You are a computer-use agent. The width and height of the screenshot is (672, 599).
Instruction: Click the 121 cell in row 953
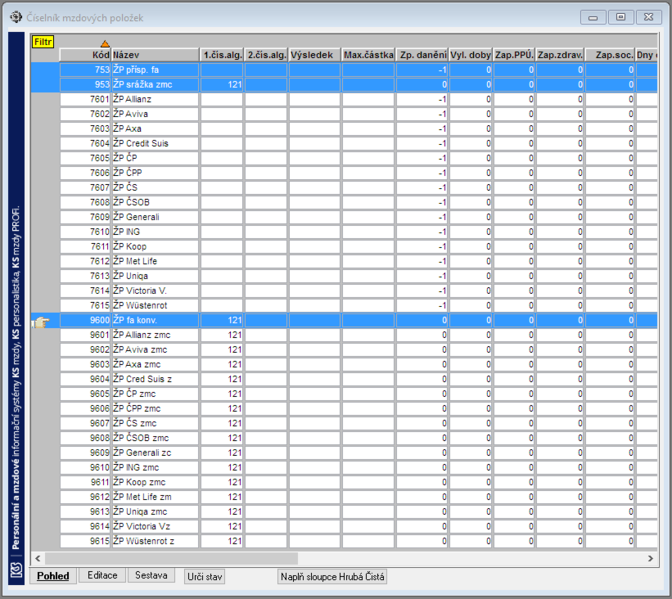(222, 84)
